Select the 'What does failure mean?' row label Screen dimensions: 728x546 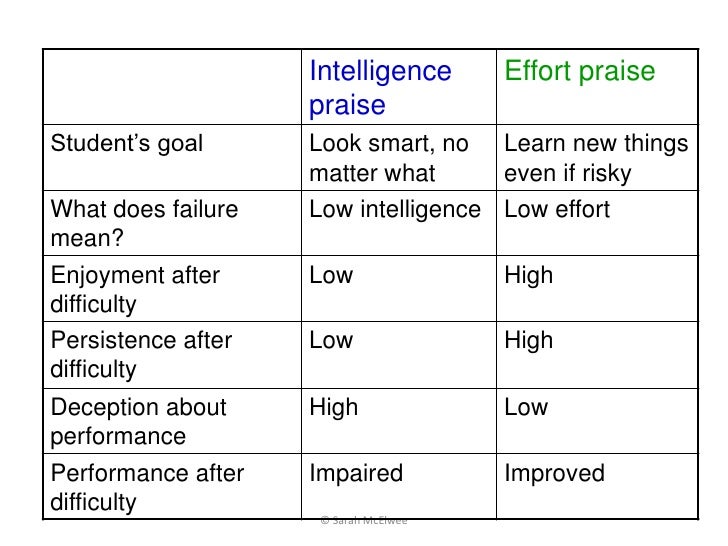tap(144, 223)
